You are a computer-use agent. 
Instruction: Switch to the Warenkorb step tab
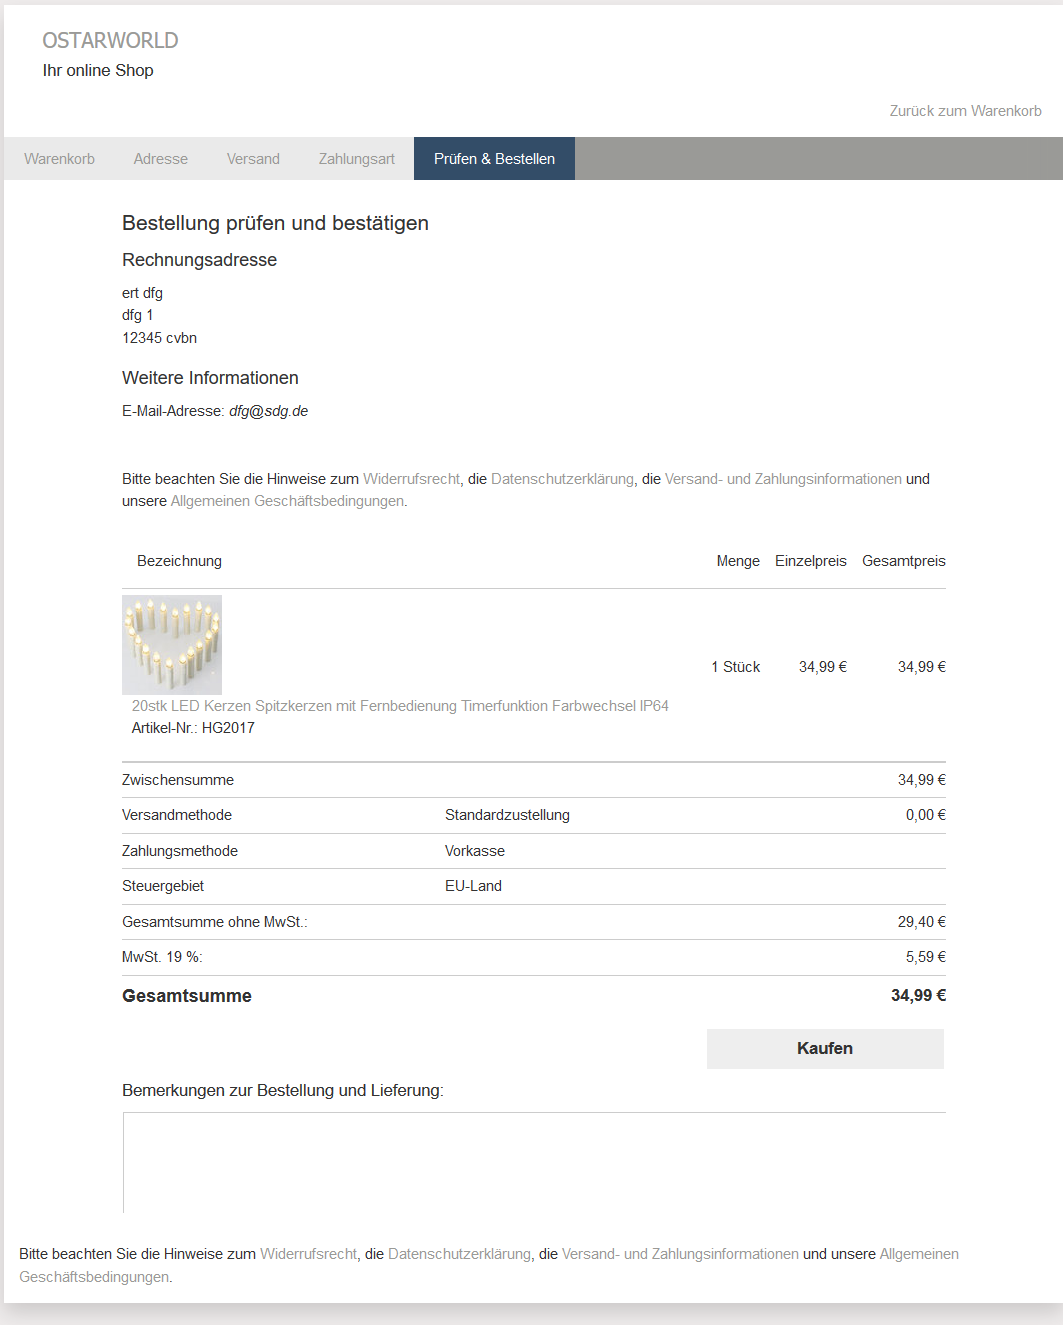[59, 159]
